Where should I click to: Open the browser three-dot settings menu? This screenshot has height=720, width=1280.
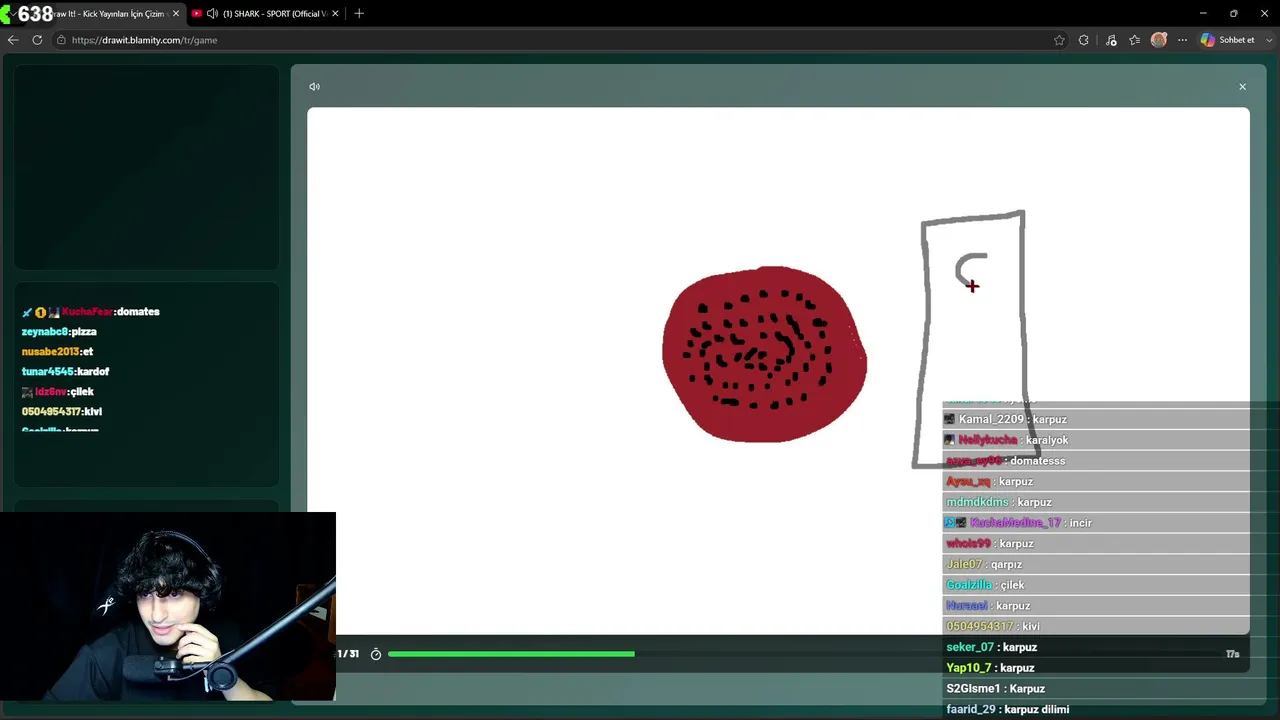pyautogui.click(x=1182, y=40)
